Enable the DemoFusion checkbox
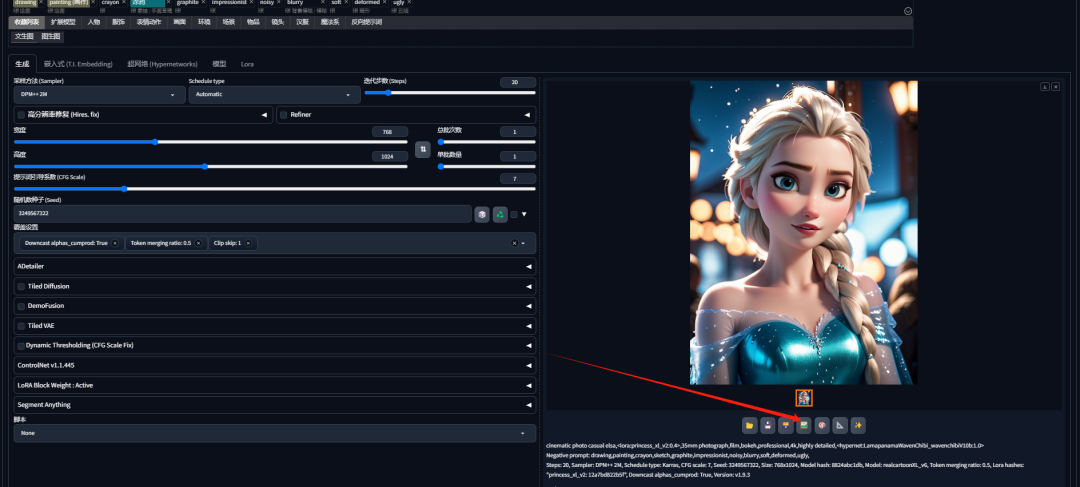 pos(21,306)
